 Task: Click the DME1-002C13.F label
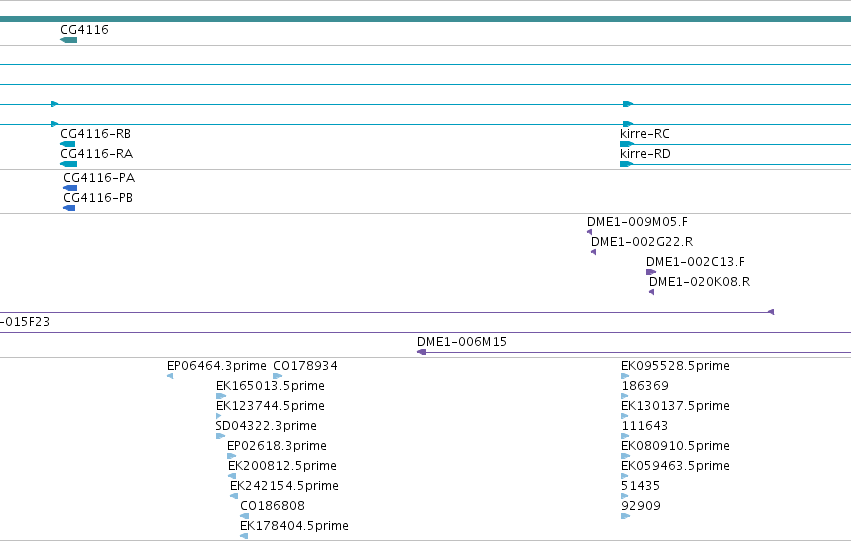tap(695, 262)
